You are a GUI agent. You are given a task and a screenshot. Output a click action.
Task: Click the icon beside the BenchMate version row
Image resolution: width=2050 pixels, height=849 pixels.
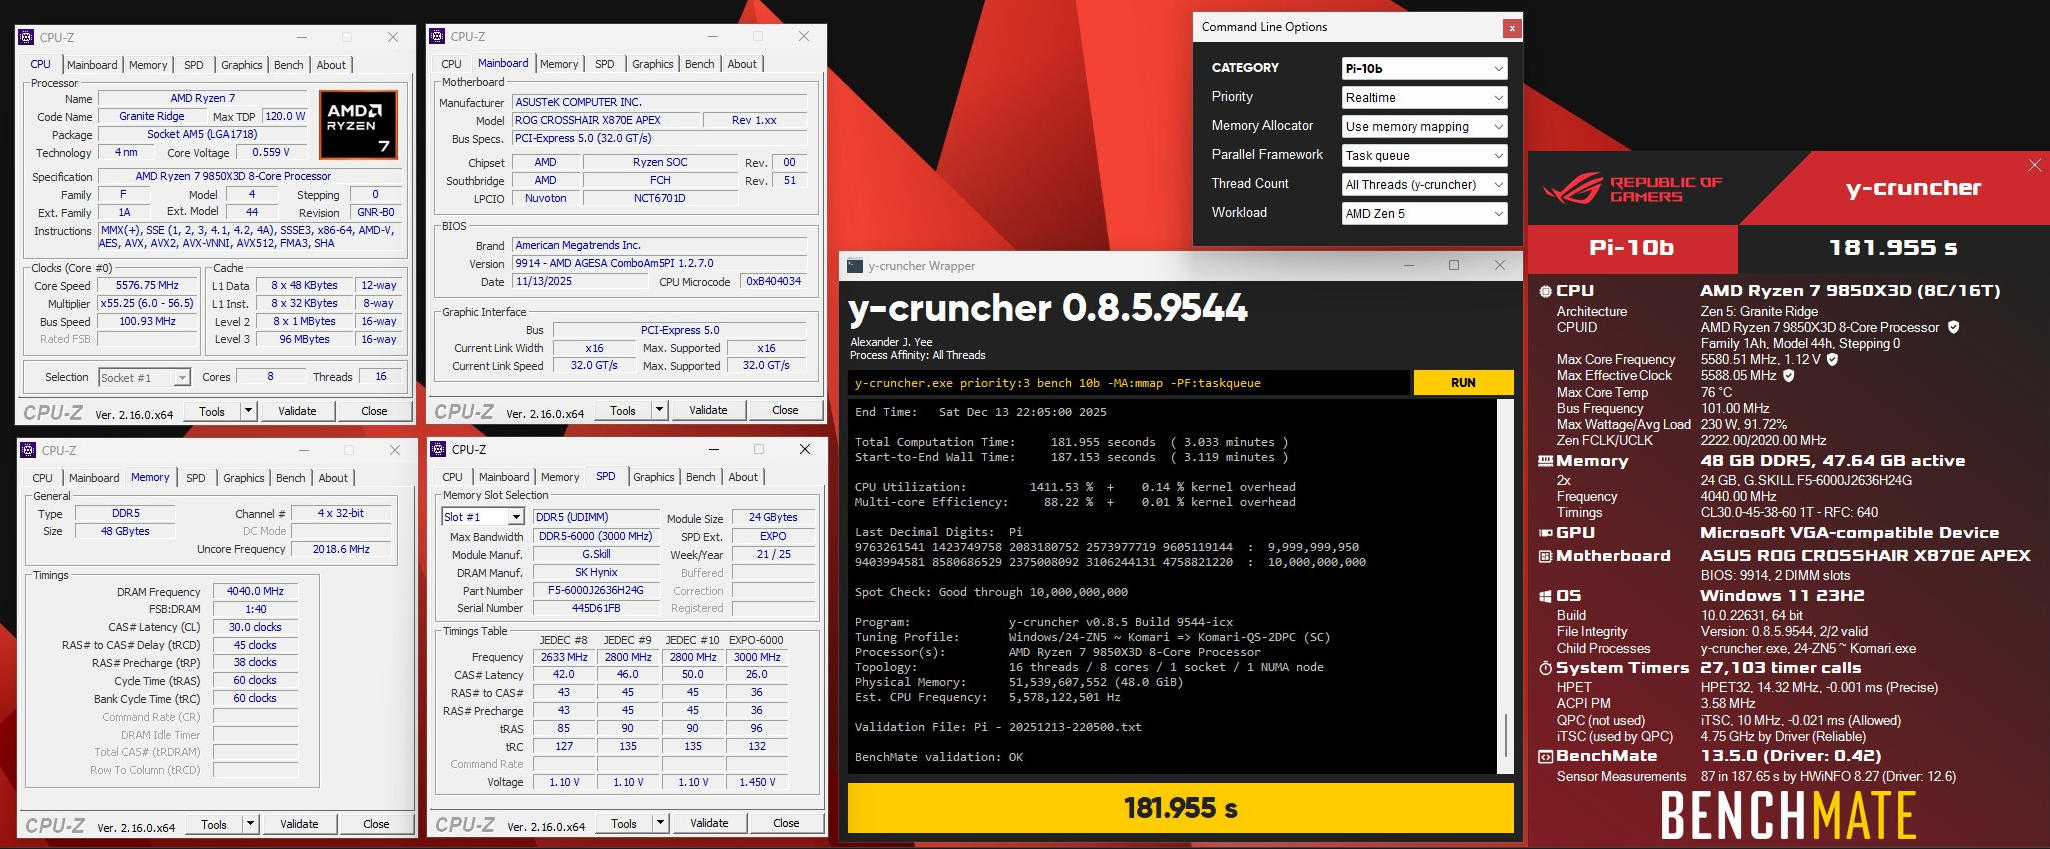[x=1545, y=756]
